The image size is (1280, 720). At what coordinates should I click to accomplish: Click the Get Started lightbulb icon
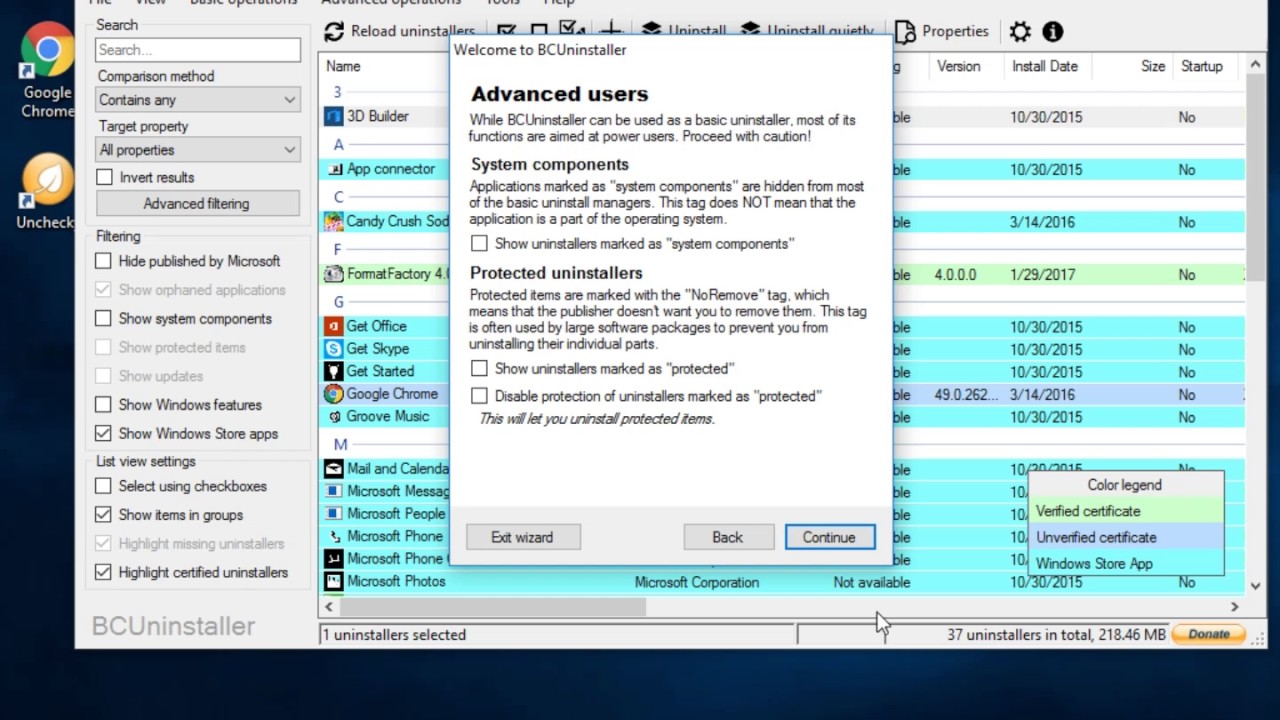click(x=334, y=371)
